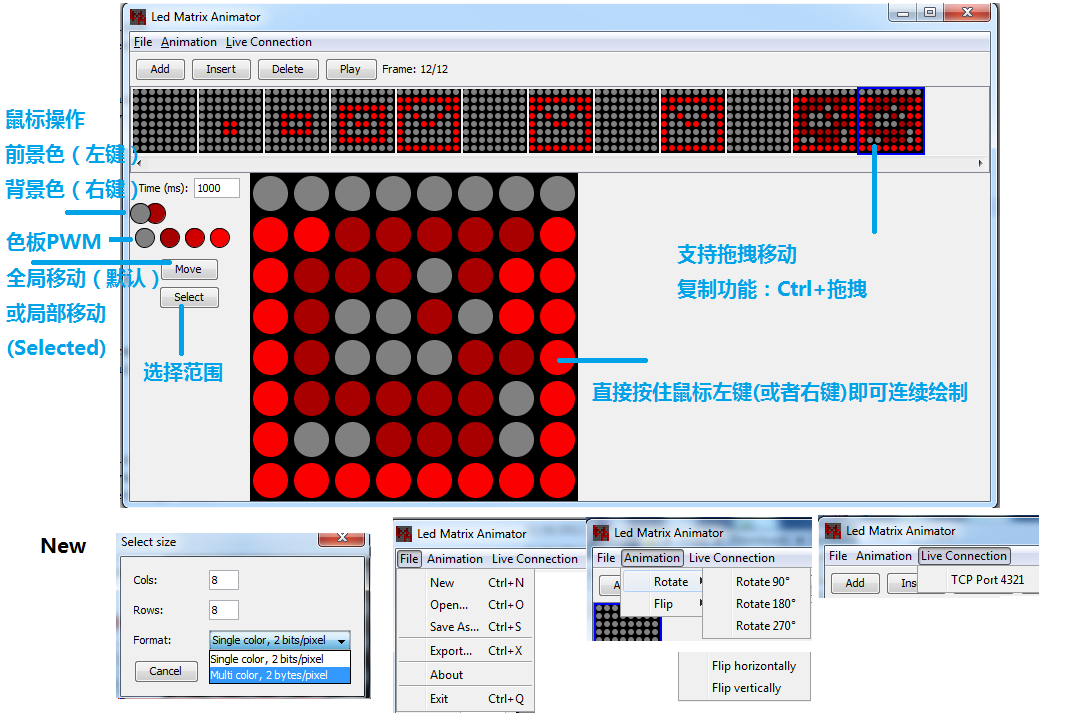Image resolution: width=1079 pixels, height=725 pixels.
Task: Add a new frame to the animation
Action: 160,69
